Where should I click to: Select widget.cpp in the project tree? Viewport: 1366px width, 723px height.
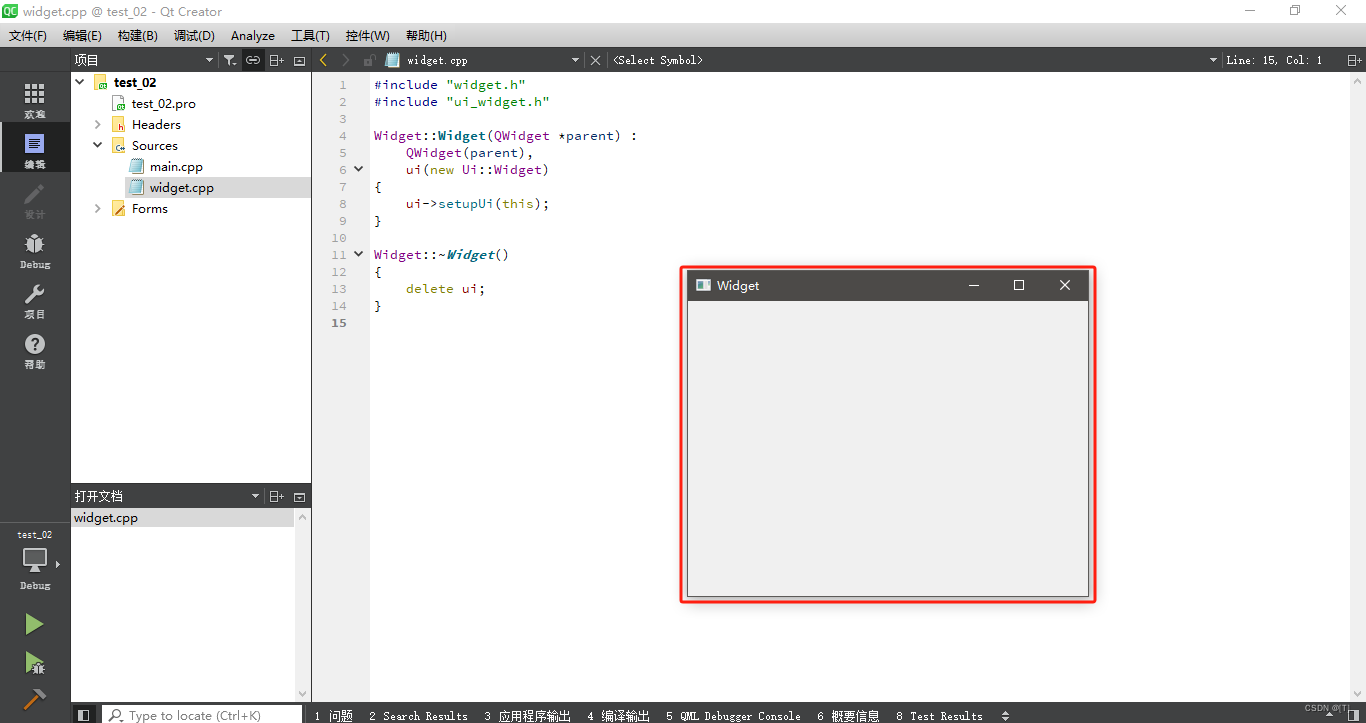click(181, 188)
